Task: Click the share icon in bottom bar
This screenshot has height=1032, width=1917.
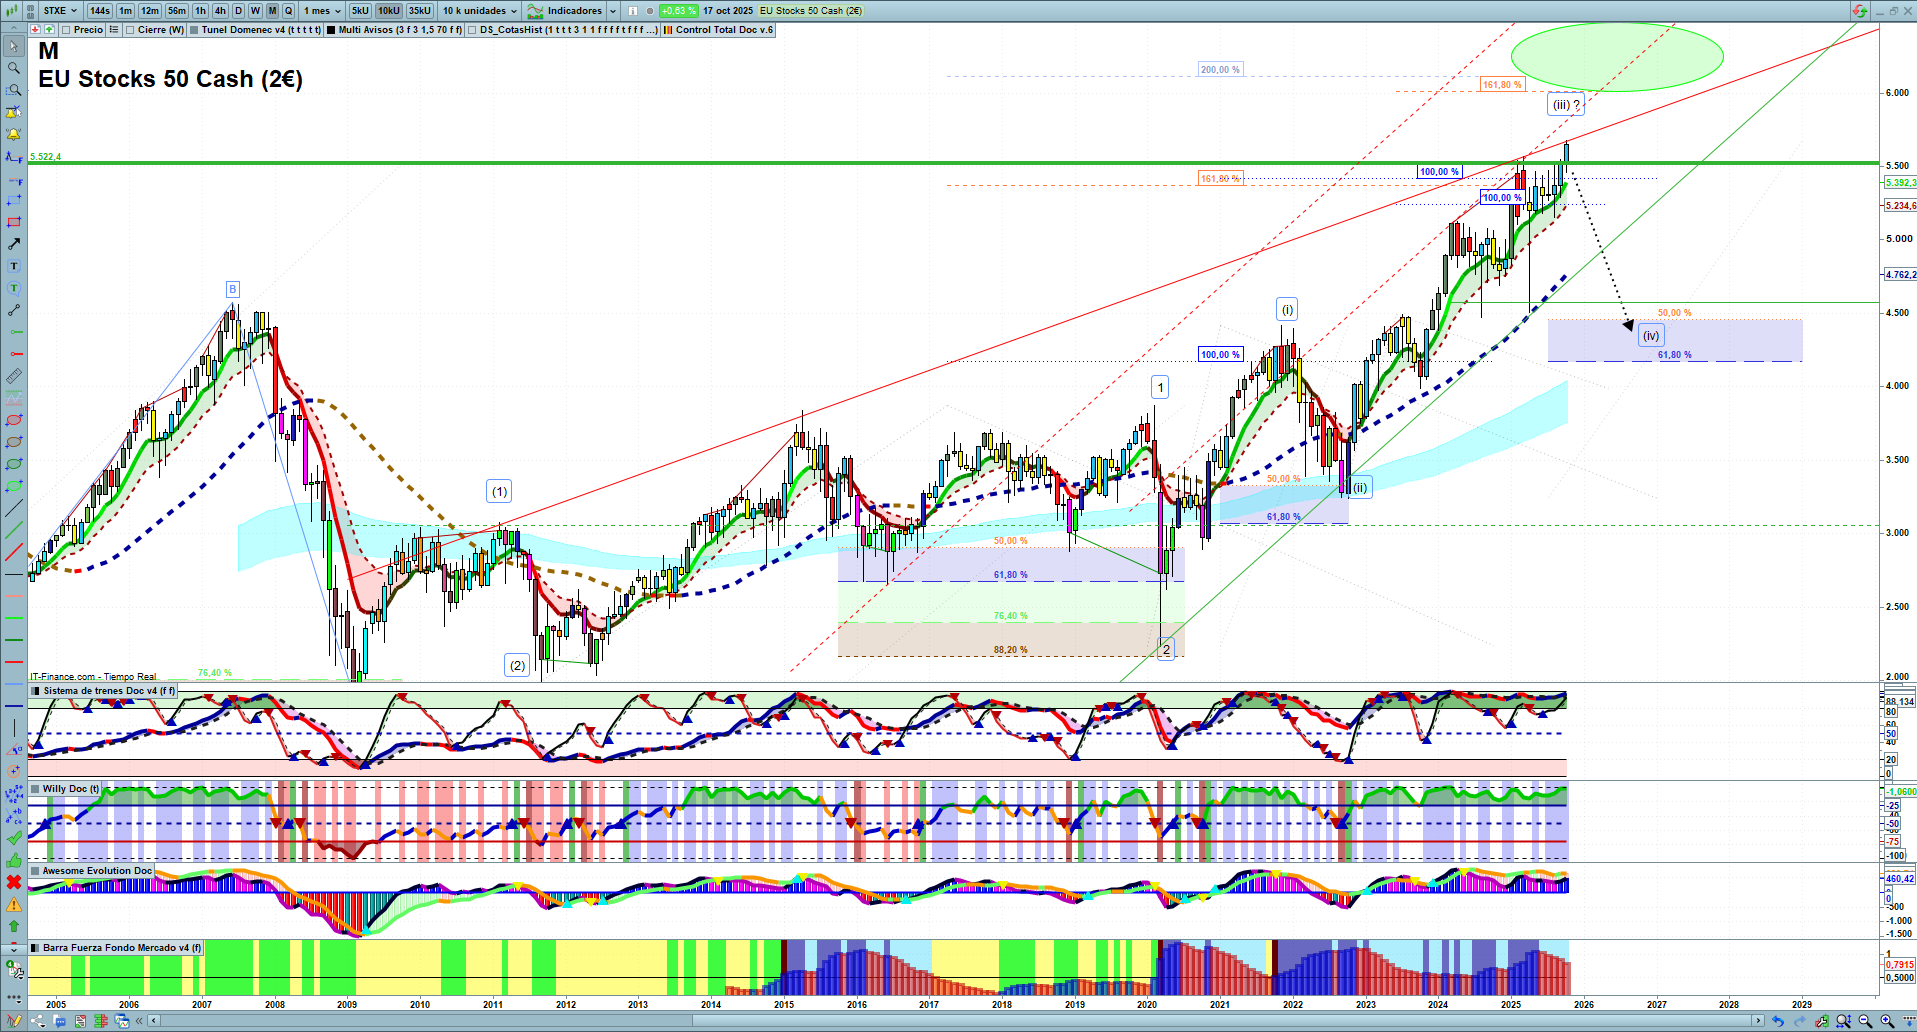Action: 38,1021
